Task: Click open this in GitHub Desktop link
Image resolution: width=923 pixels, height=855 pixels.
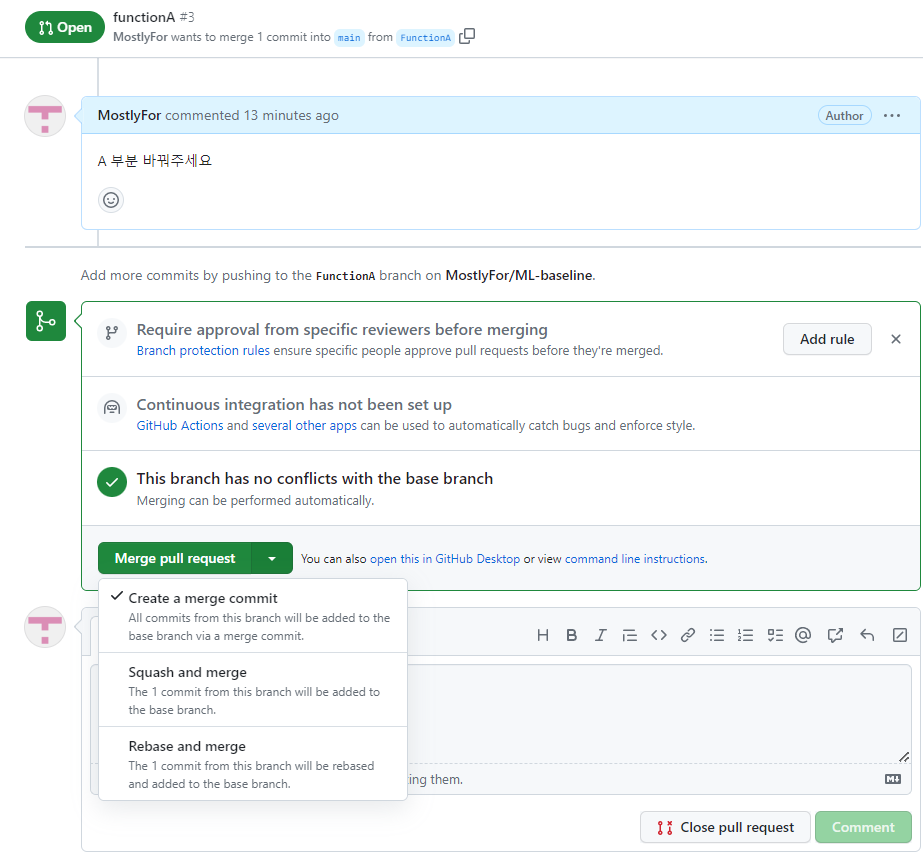Action: tap(445, 559)
